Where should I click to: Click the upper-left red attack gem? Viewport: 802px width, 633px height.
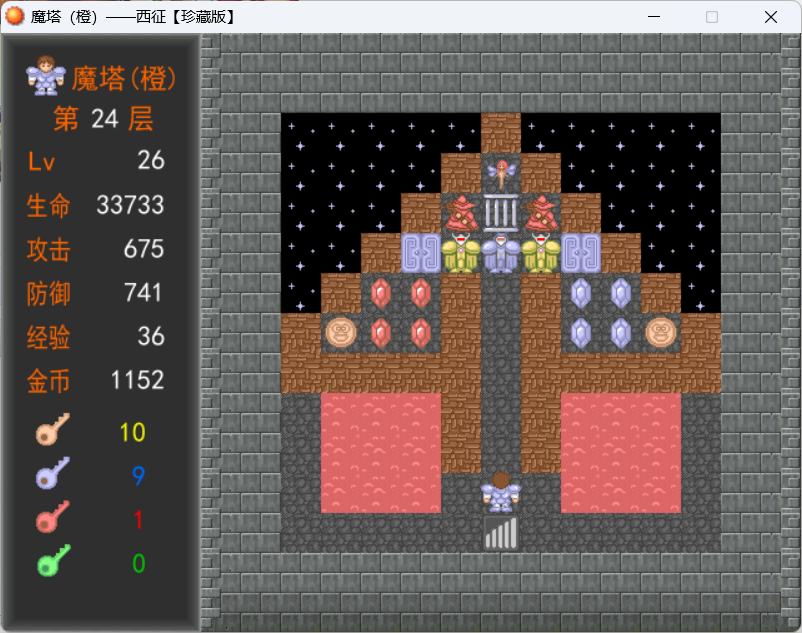[x=381, y=293]
